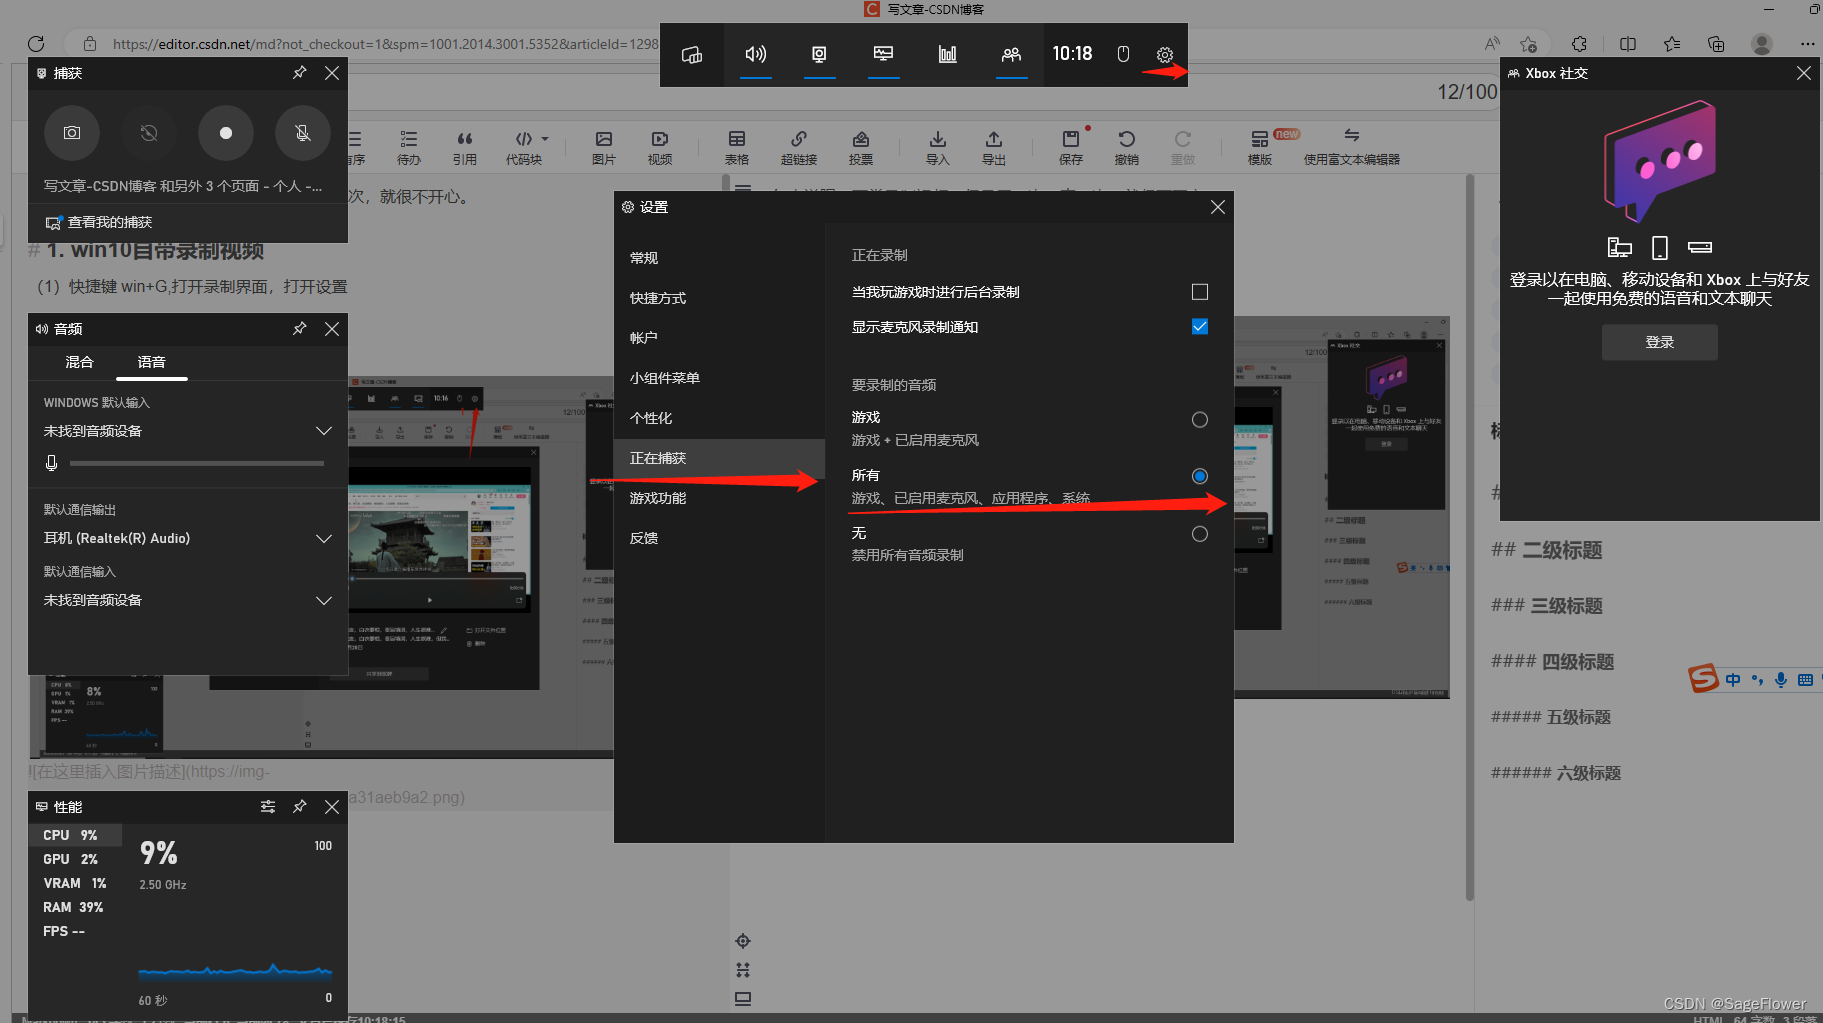Switch to the 混合 tab in Audio widget
The width and height of the screenshot is (1823, 1023).
pyautogui.click(x=79, y=362)
